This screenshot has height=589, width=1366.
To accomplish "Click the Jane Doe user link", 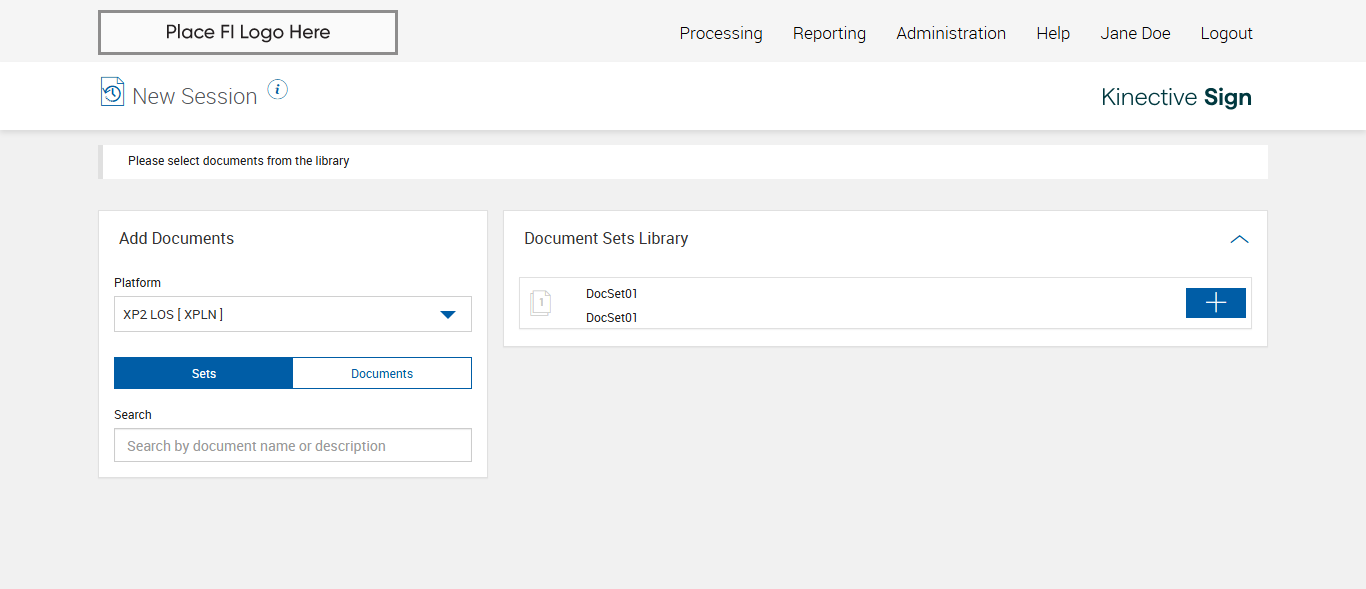I will tap(1135, 33).
